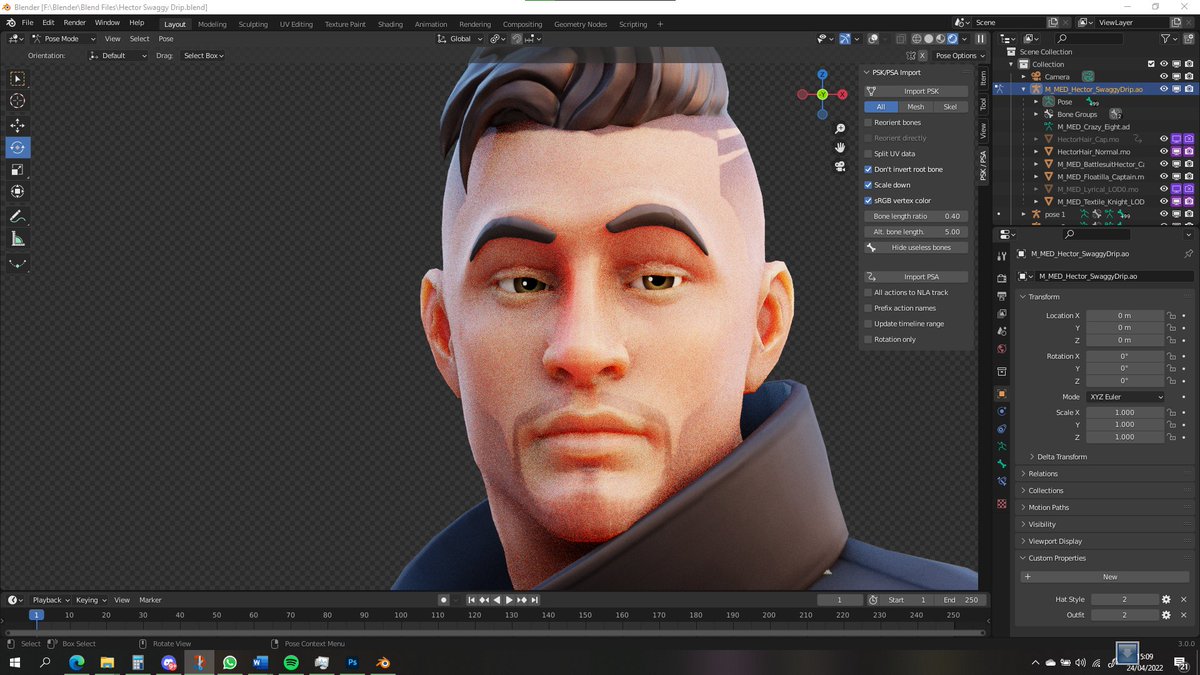Select the Cursor tool
Viewport: 1200px width, 675px height.
tap(18, 101)
